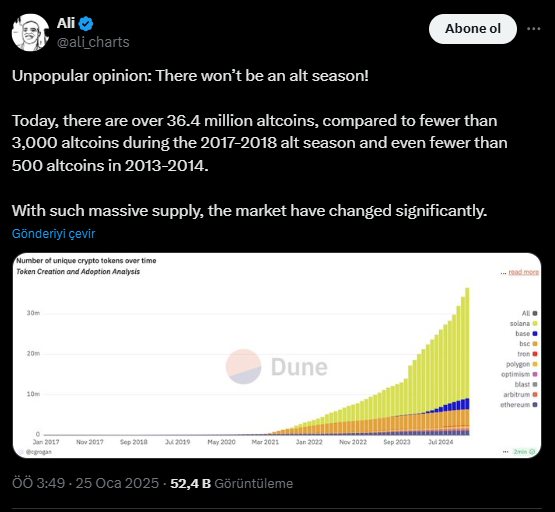
Task: Click the Dune logo watermark on the chart
Action: [277, 367]
